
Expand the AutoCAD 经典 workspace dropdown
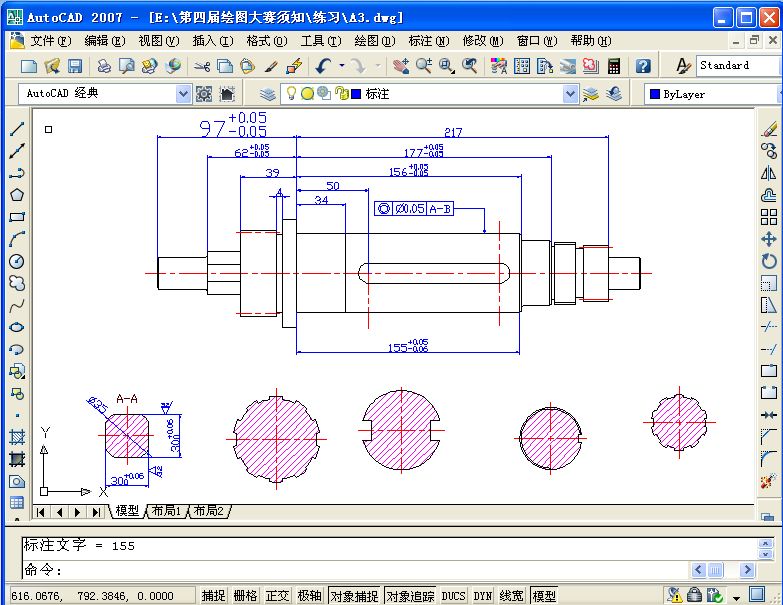183,94
